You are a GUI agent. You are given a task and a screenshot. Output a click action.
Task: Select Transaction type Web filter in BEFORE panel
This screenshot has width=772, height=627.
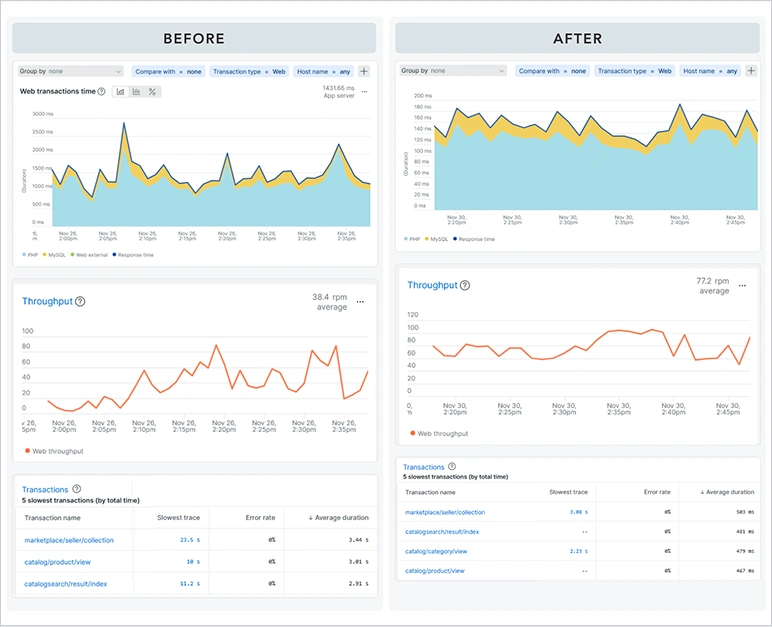coord(249,71)
